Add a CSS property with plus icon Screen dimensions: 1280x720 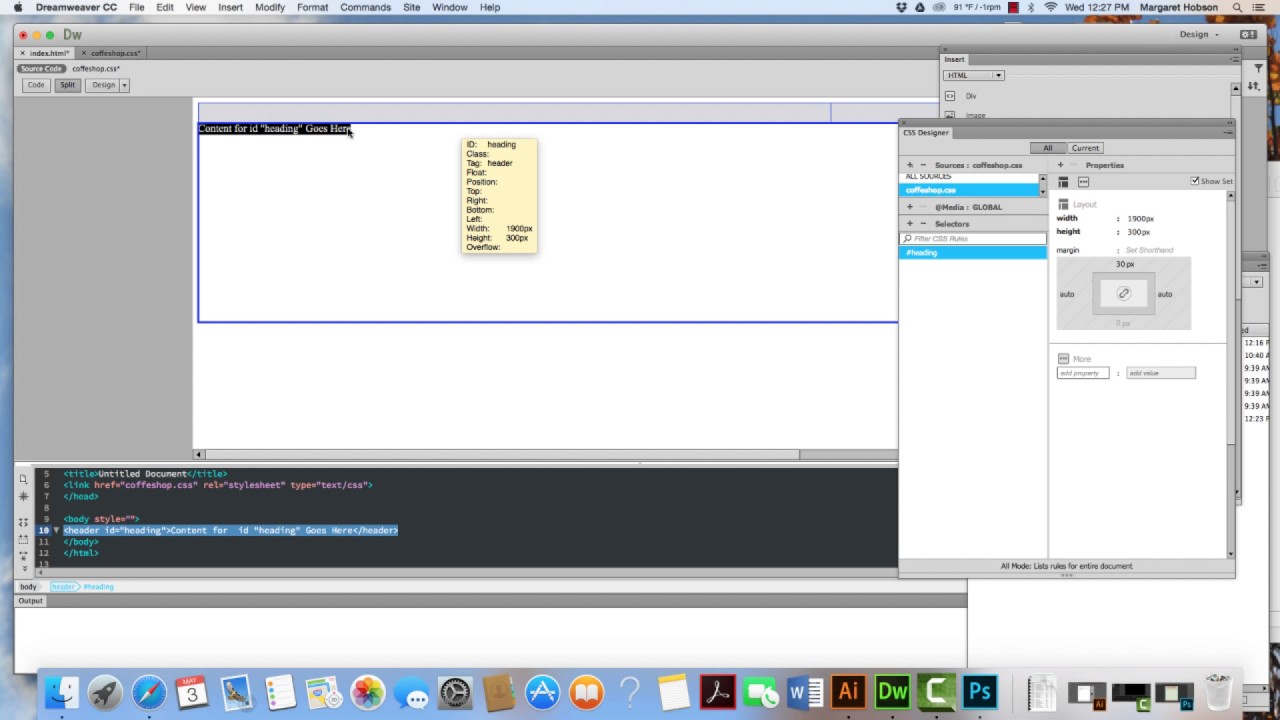coord(1061,165)
